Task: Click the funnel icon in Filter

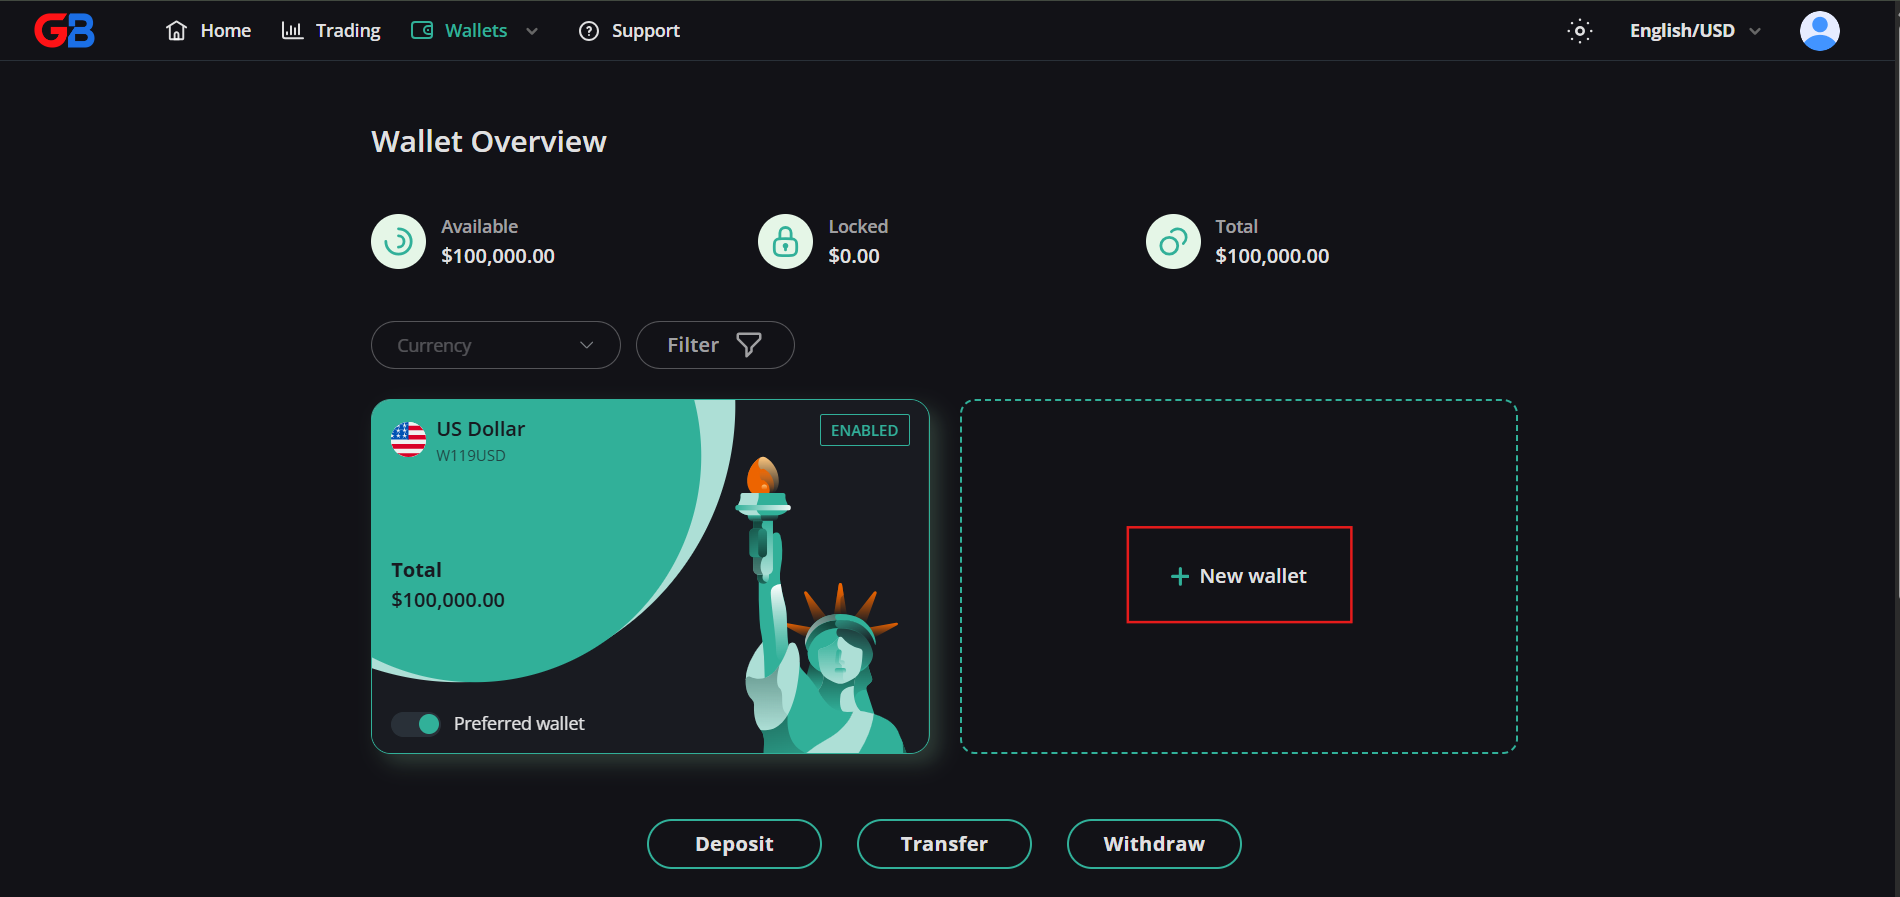Action: tap(749, 345)
